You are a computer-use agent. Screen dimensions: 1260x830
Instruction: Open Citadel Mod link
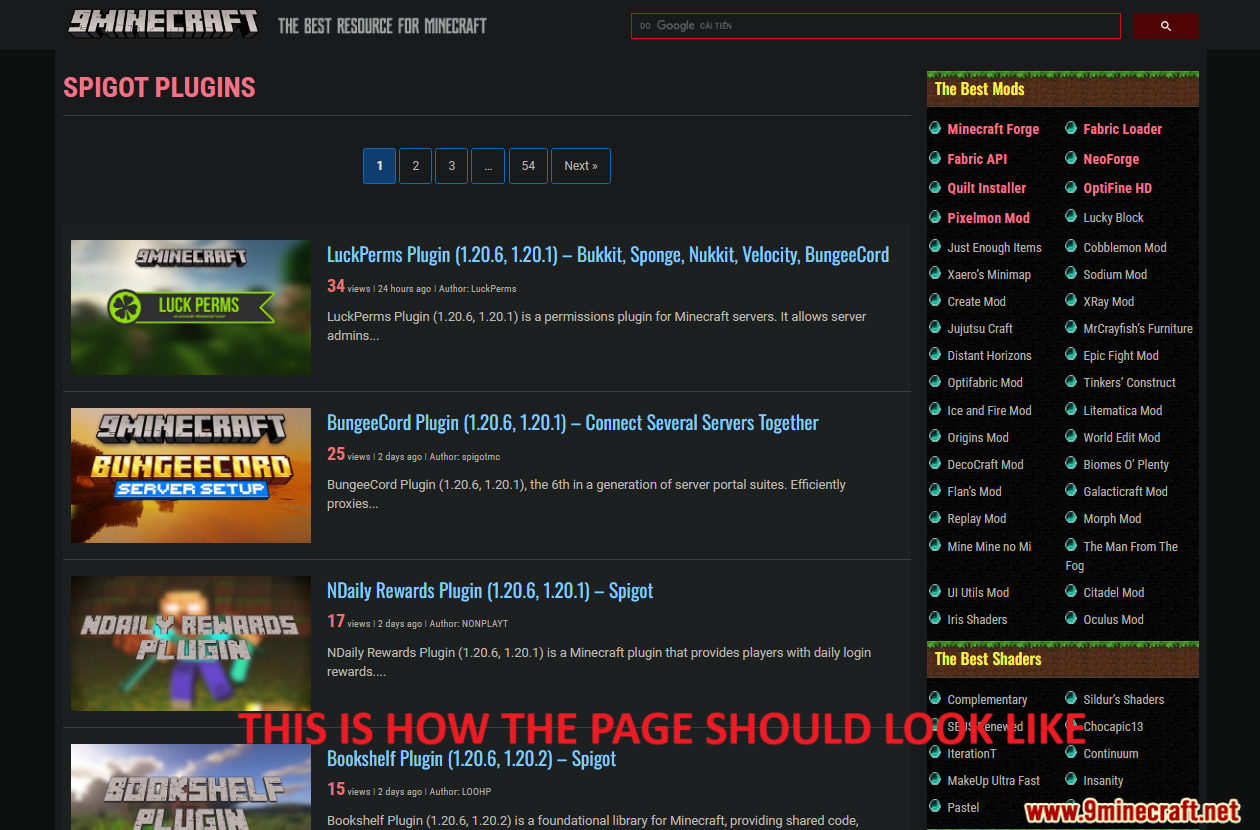[x=1113, y=593]
